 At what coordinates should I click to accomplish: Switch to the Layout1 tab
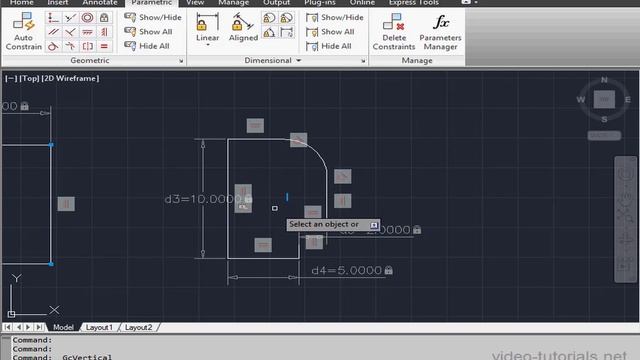[99, 327]
